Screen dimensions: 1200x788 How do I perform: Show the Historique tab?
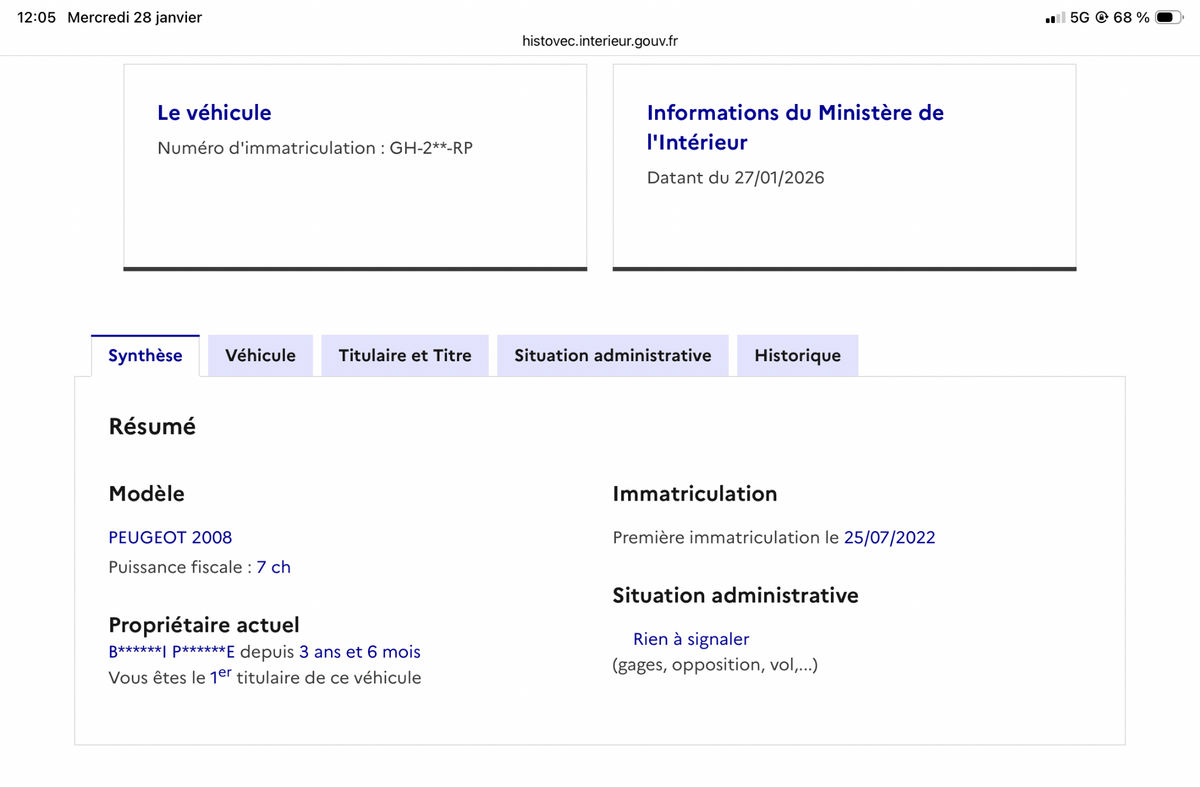(x=797, y=356)
